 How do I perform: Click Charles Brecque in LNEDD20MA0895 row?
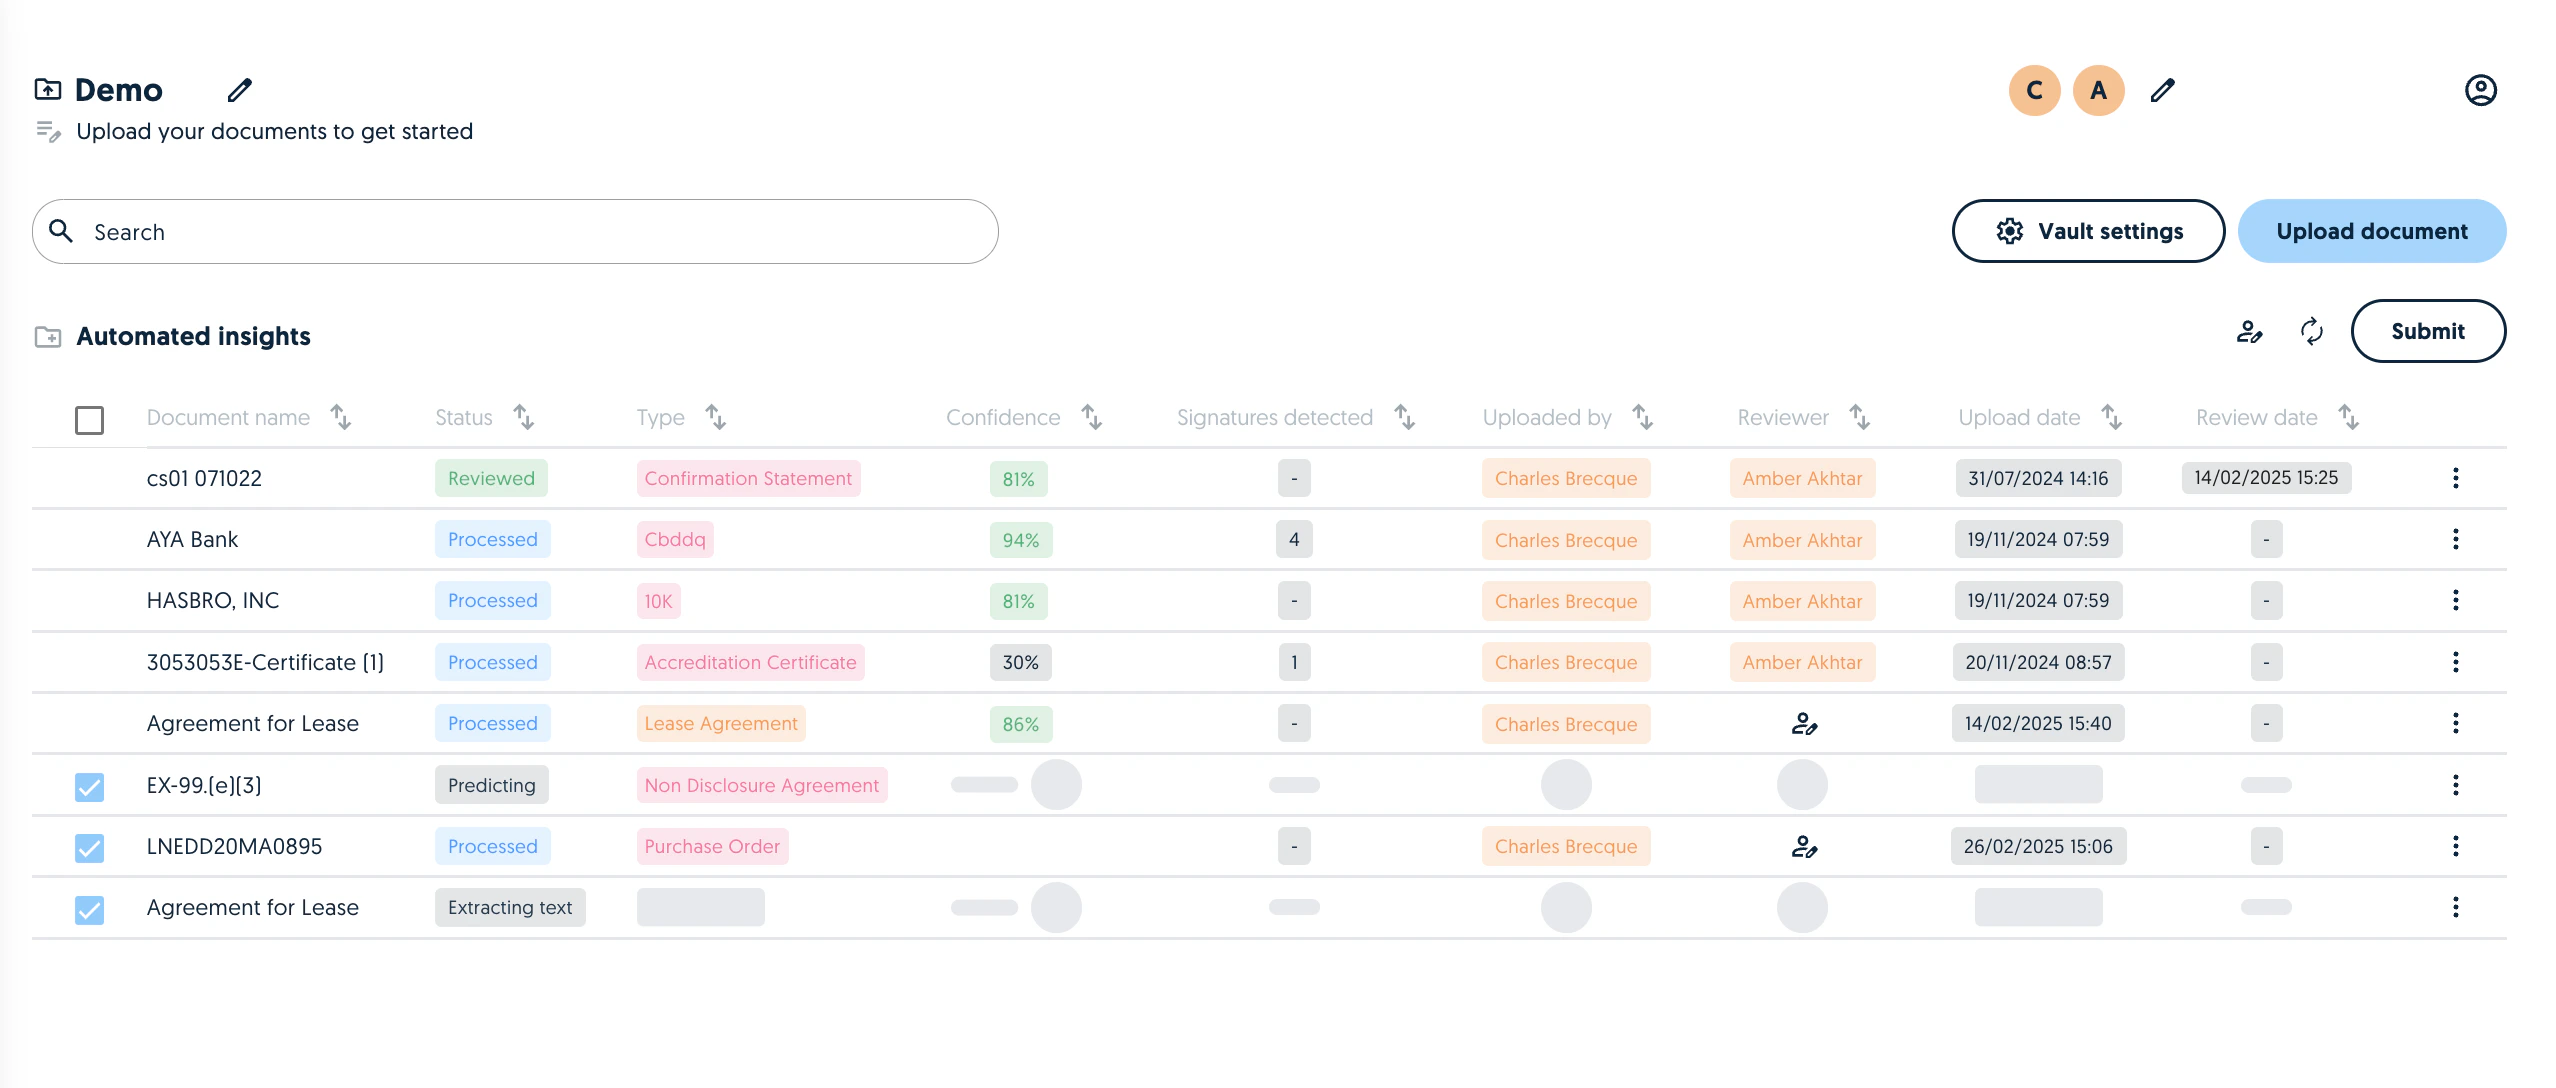click(1566, 846)
